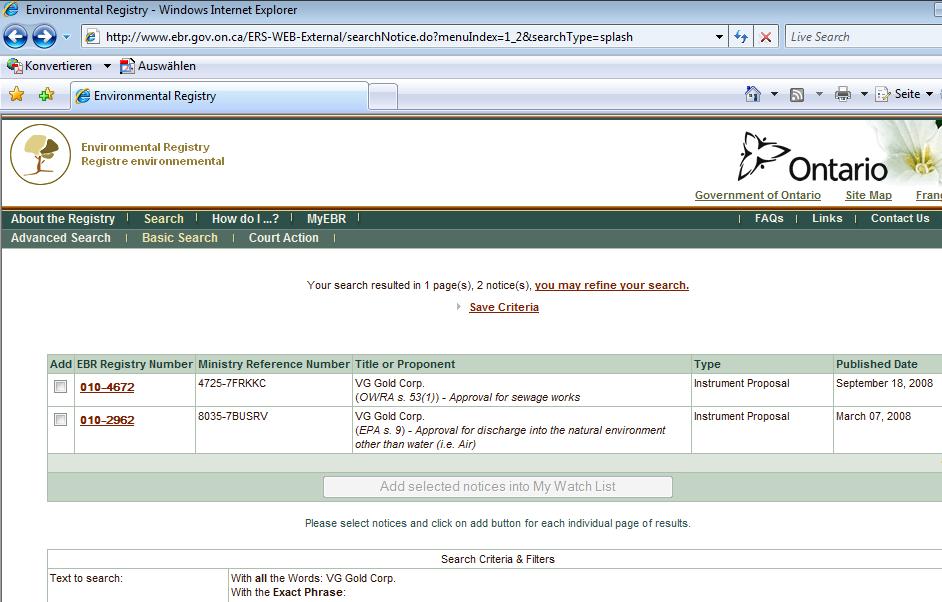The image size is (942, 602).
Task: Expand the address bar history dropdown
Action: (719, 37)
